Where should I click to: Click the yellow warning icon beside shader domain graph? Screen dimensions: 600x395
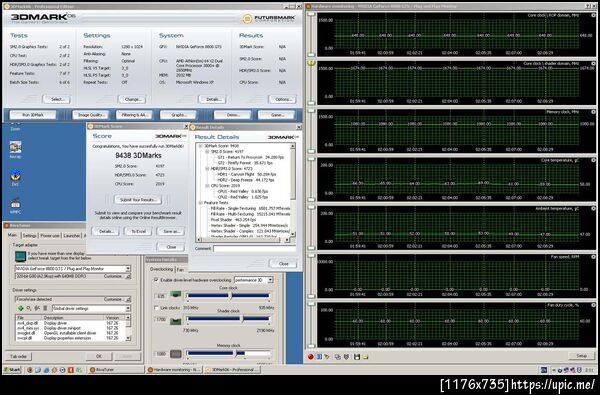point(311,62)
